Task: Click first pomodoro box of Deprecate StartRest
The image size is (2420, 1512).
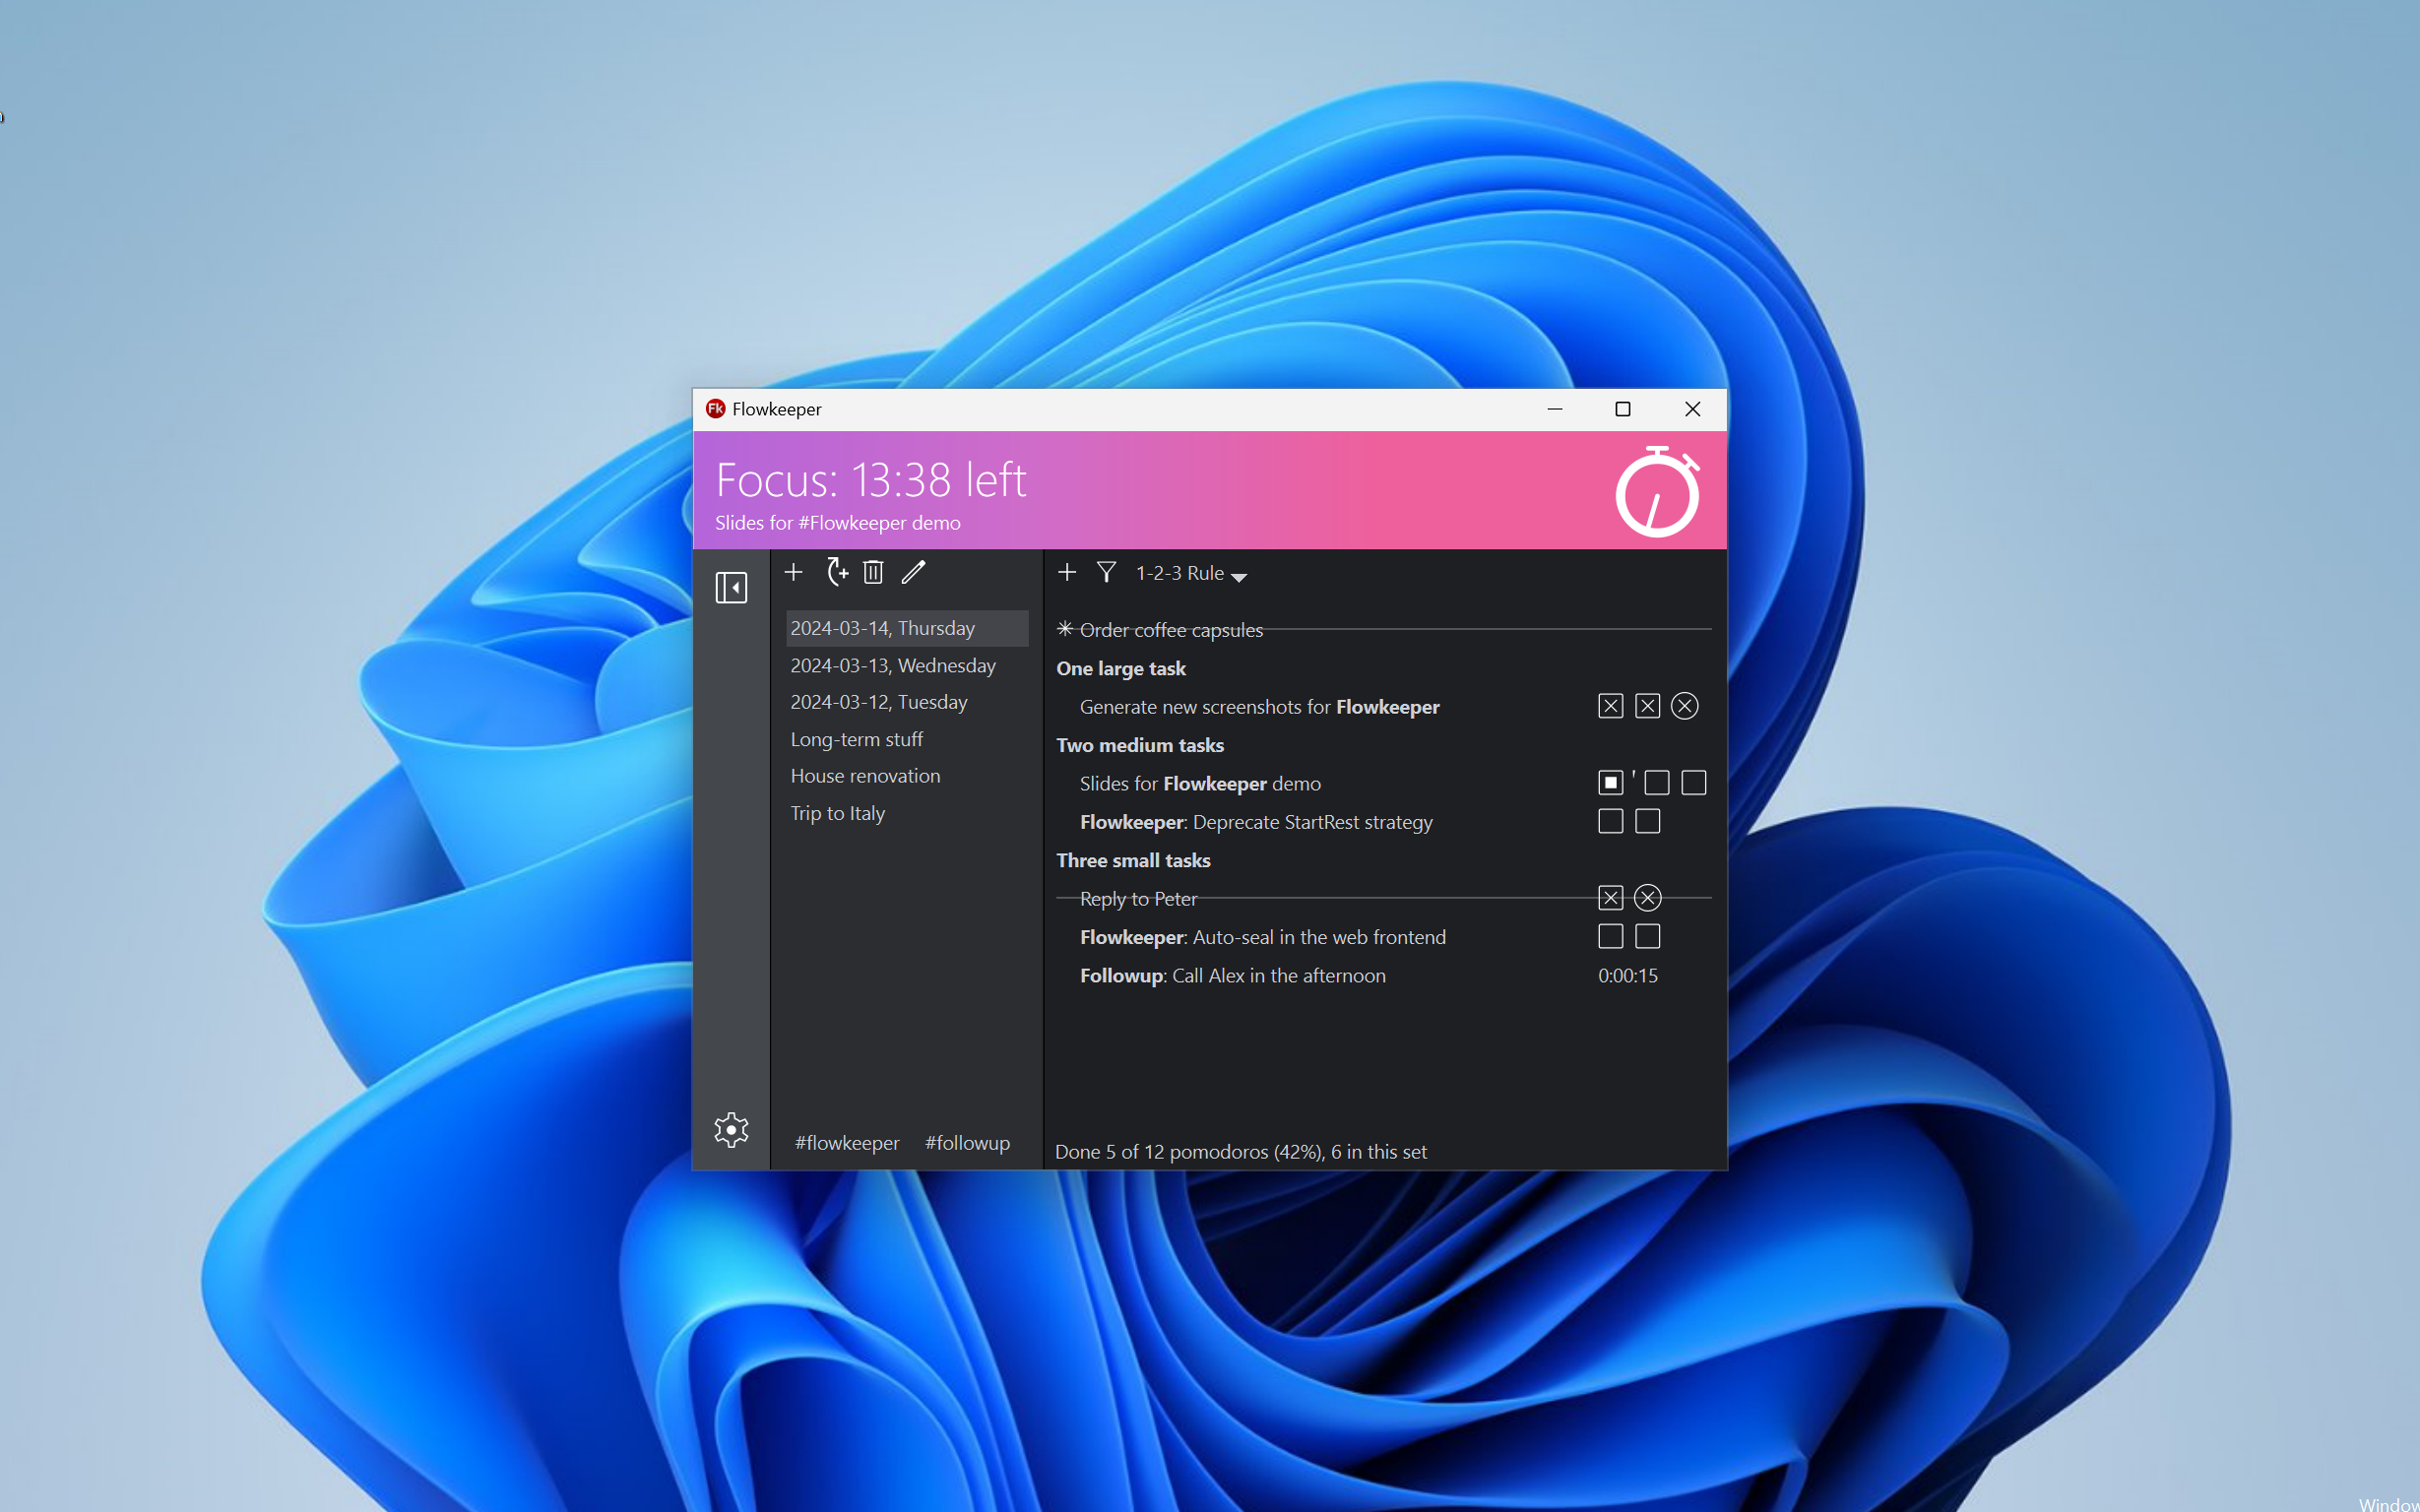Action: tap(1610, 821)
